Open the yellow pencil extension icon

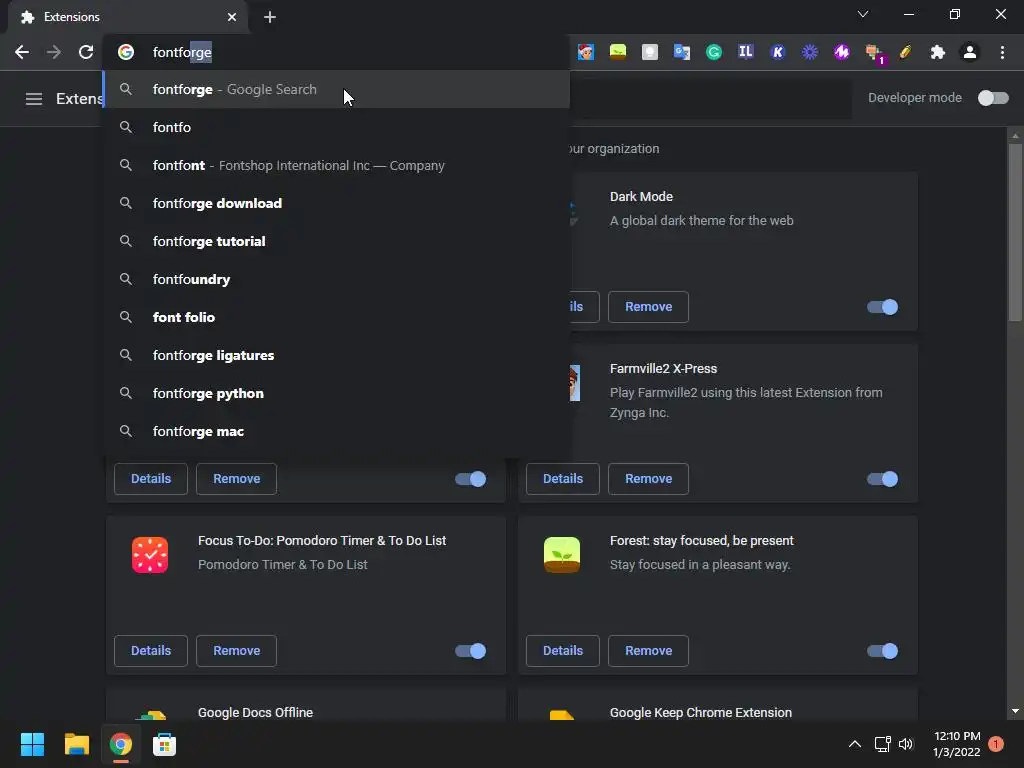(x=906, y=52)
